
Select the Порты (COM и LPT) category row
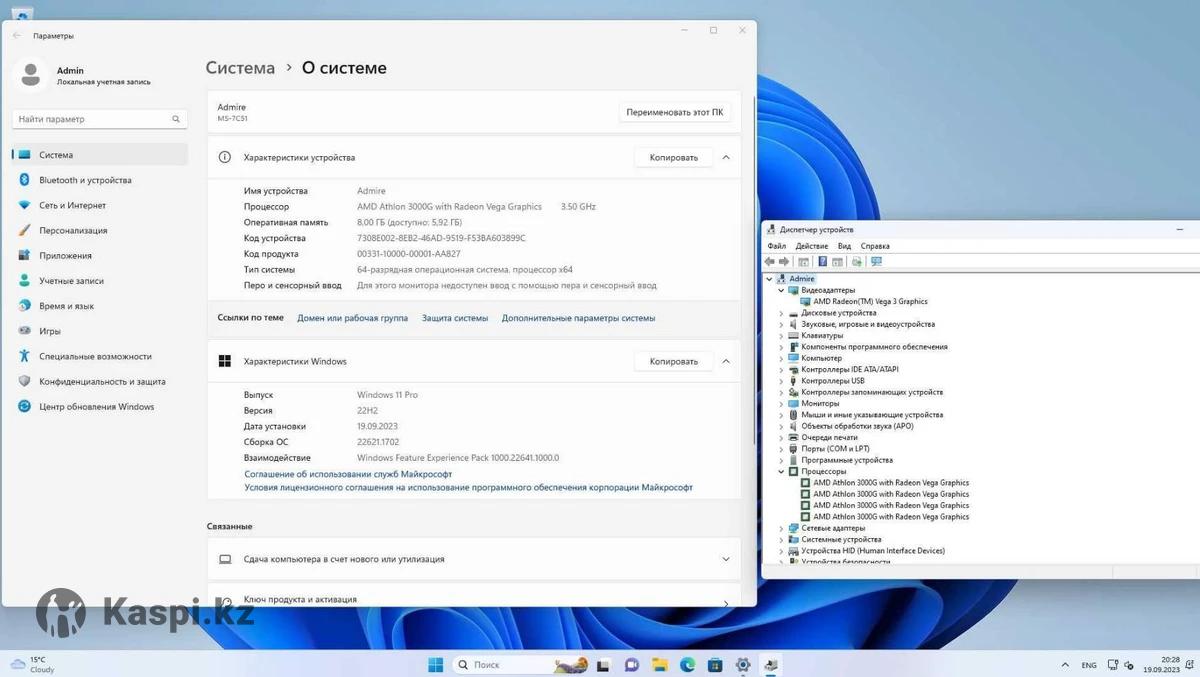835,449
